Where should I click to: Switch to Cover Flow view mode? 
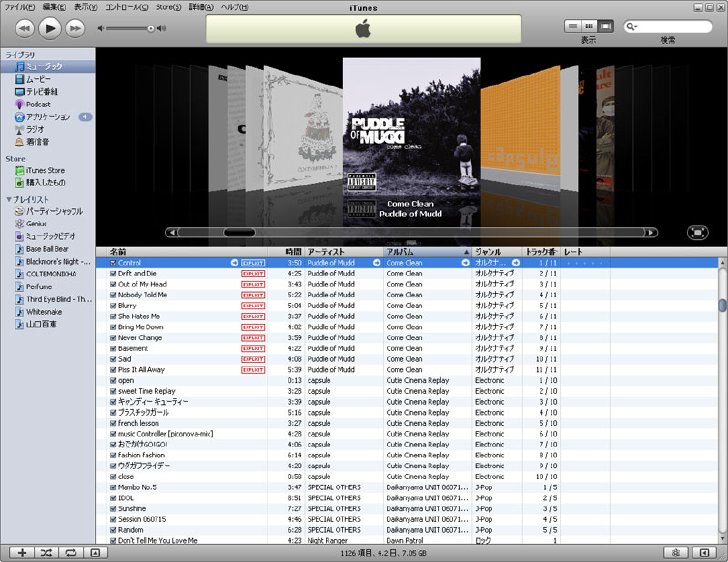605,26
